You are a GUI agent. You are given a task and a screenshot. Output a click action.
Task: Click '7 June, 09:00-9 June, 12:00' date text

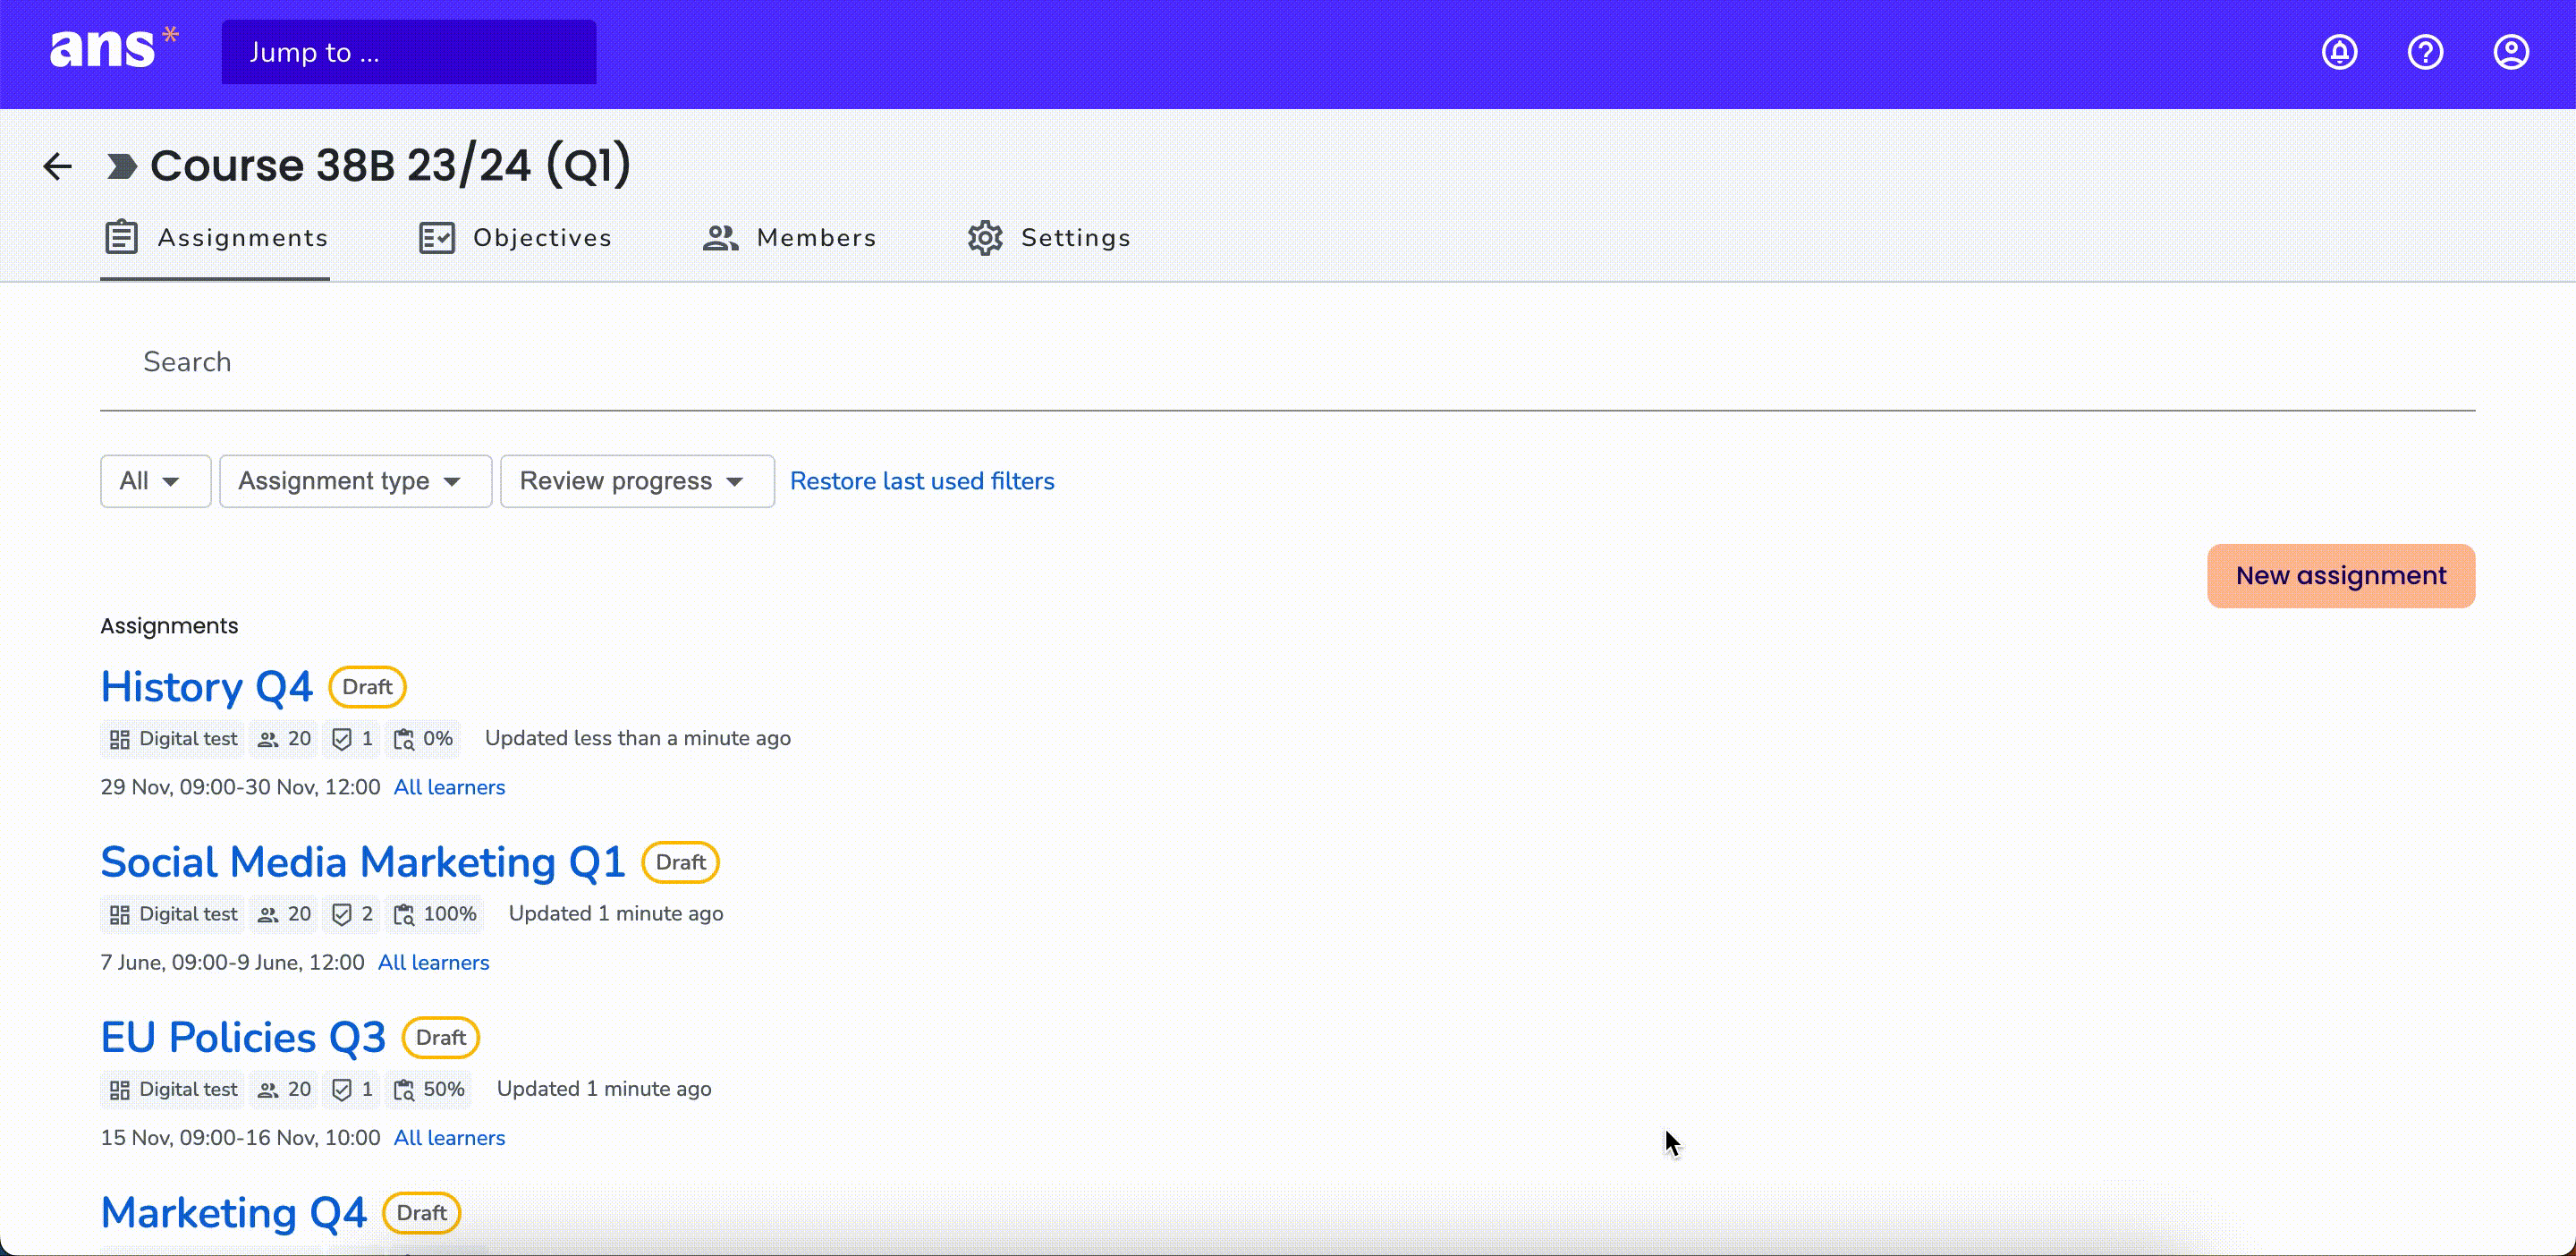232,963
